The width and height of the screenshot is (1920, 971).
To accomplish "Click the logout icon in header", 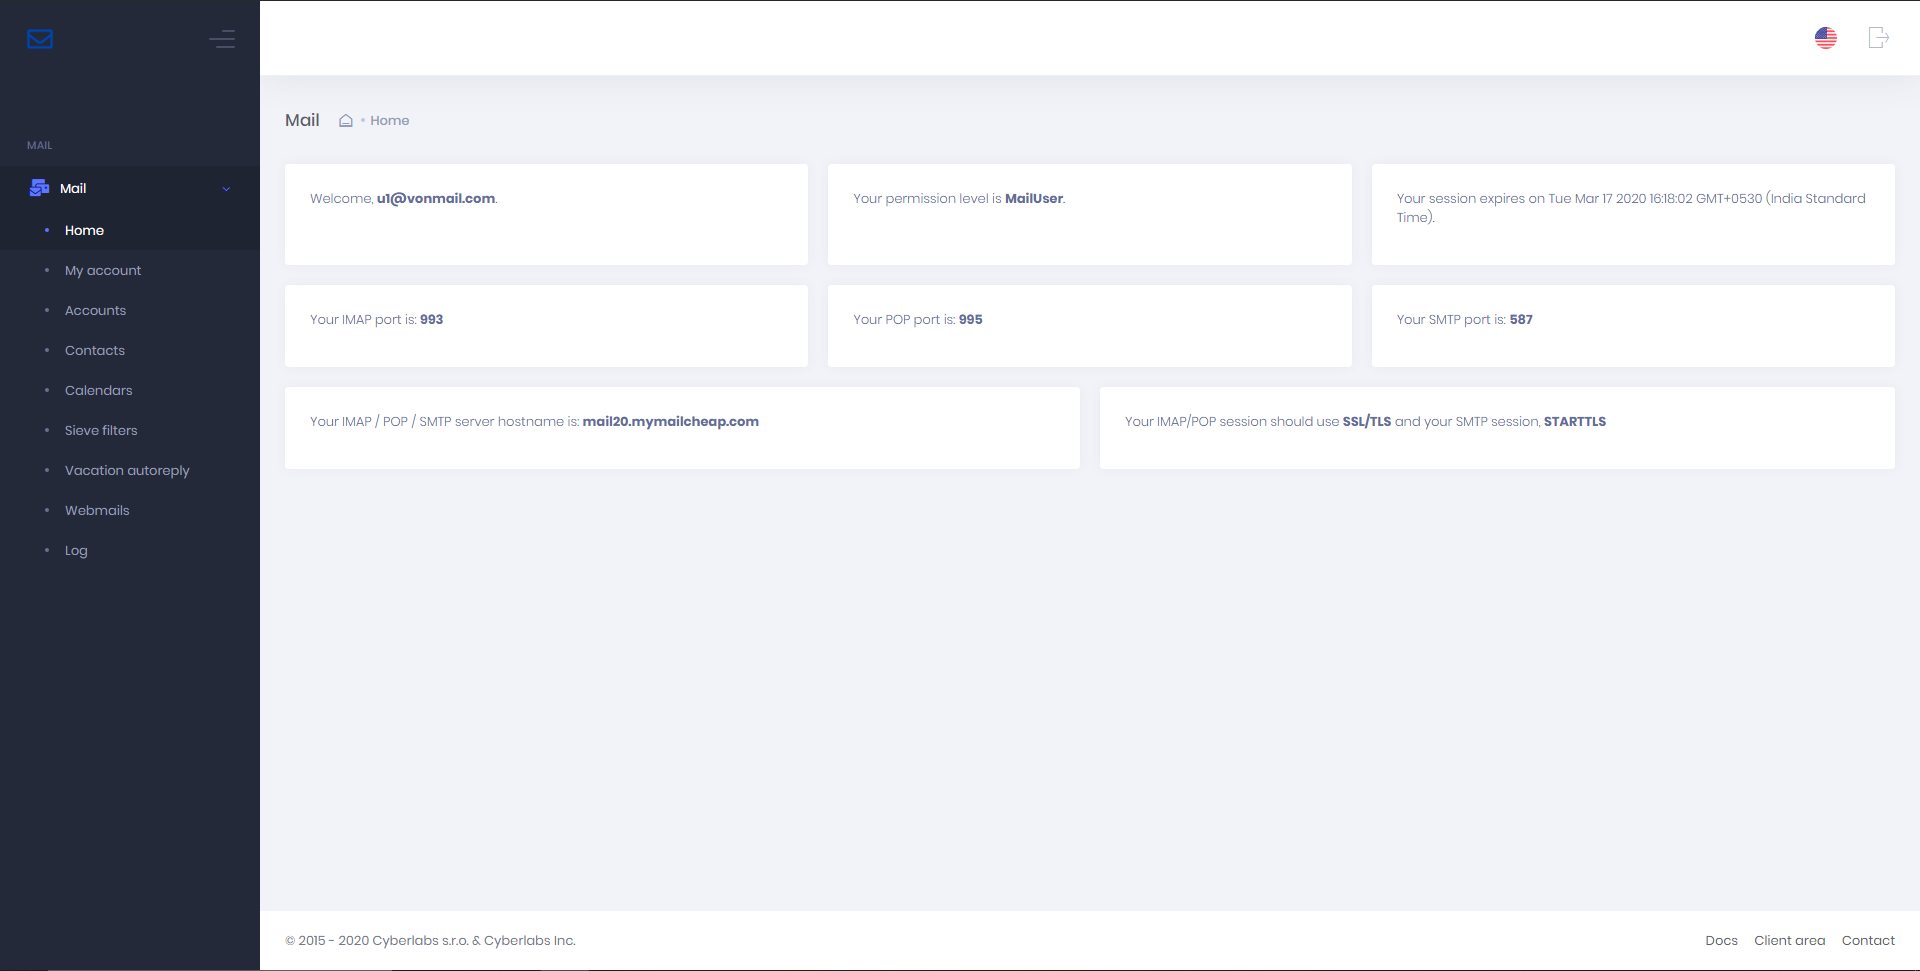I will click(1878, 38).
